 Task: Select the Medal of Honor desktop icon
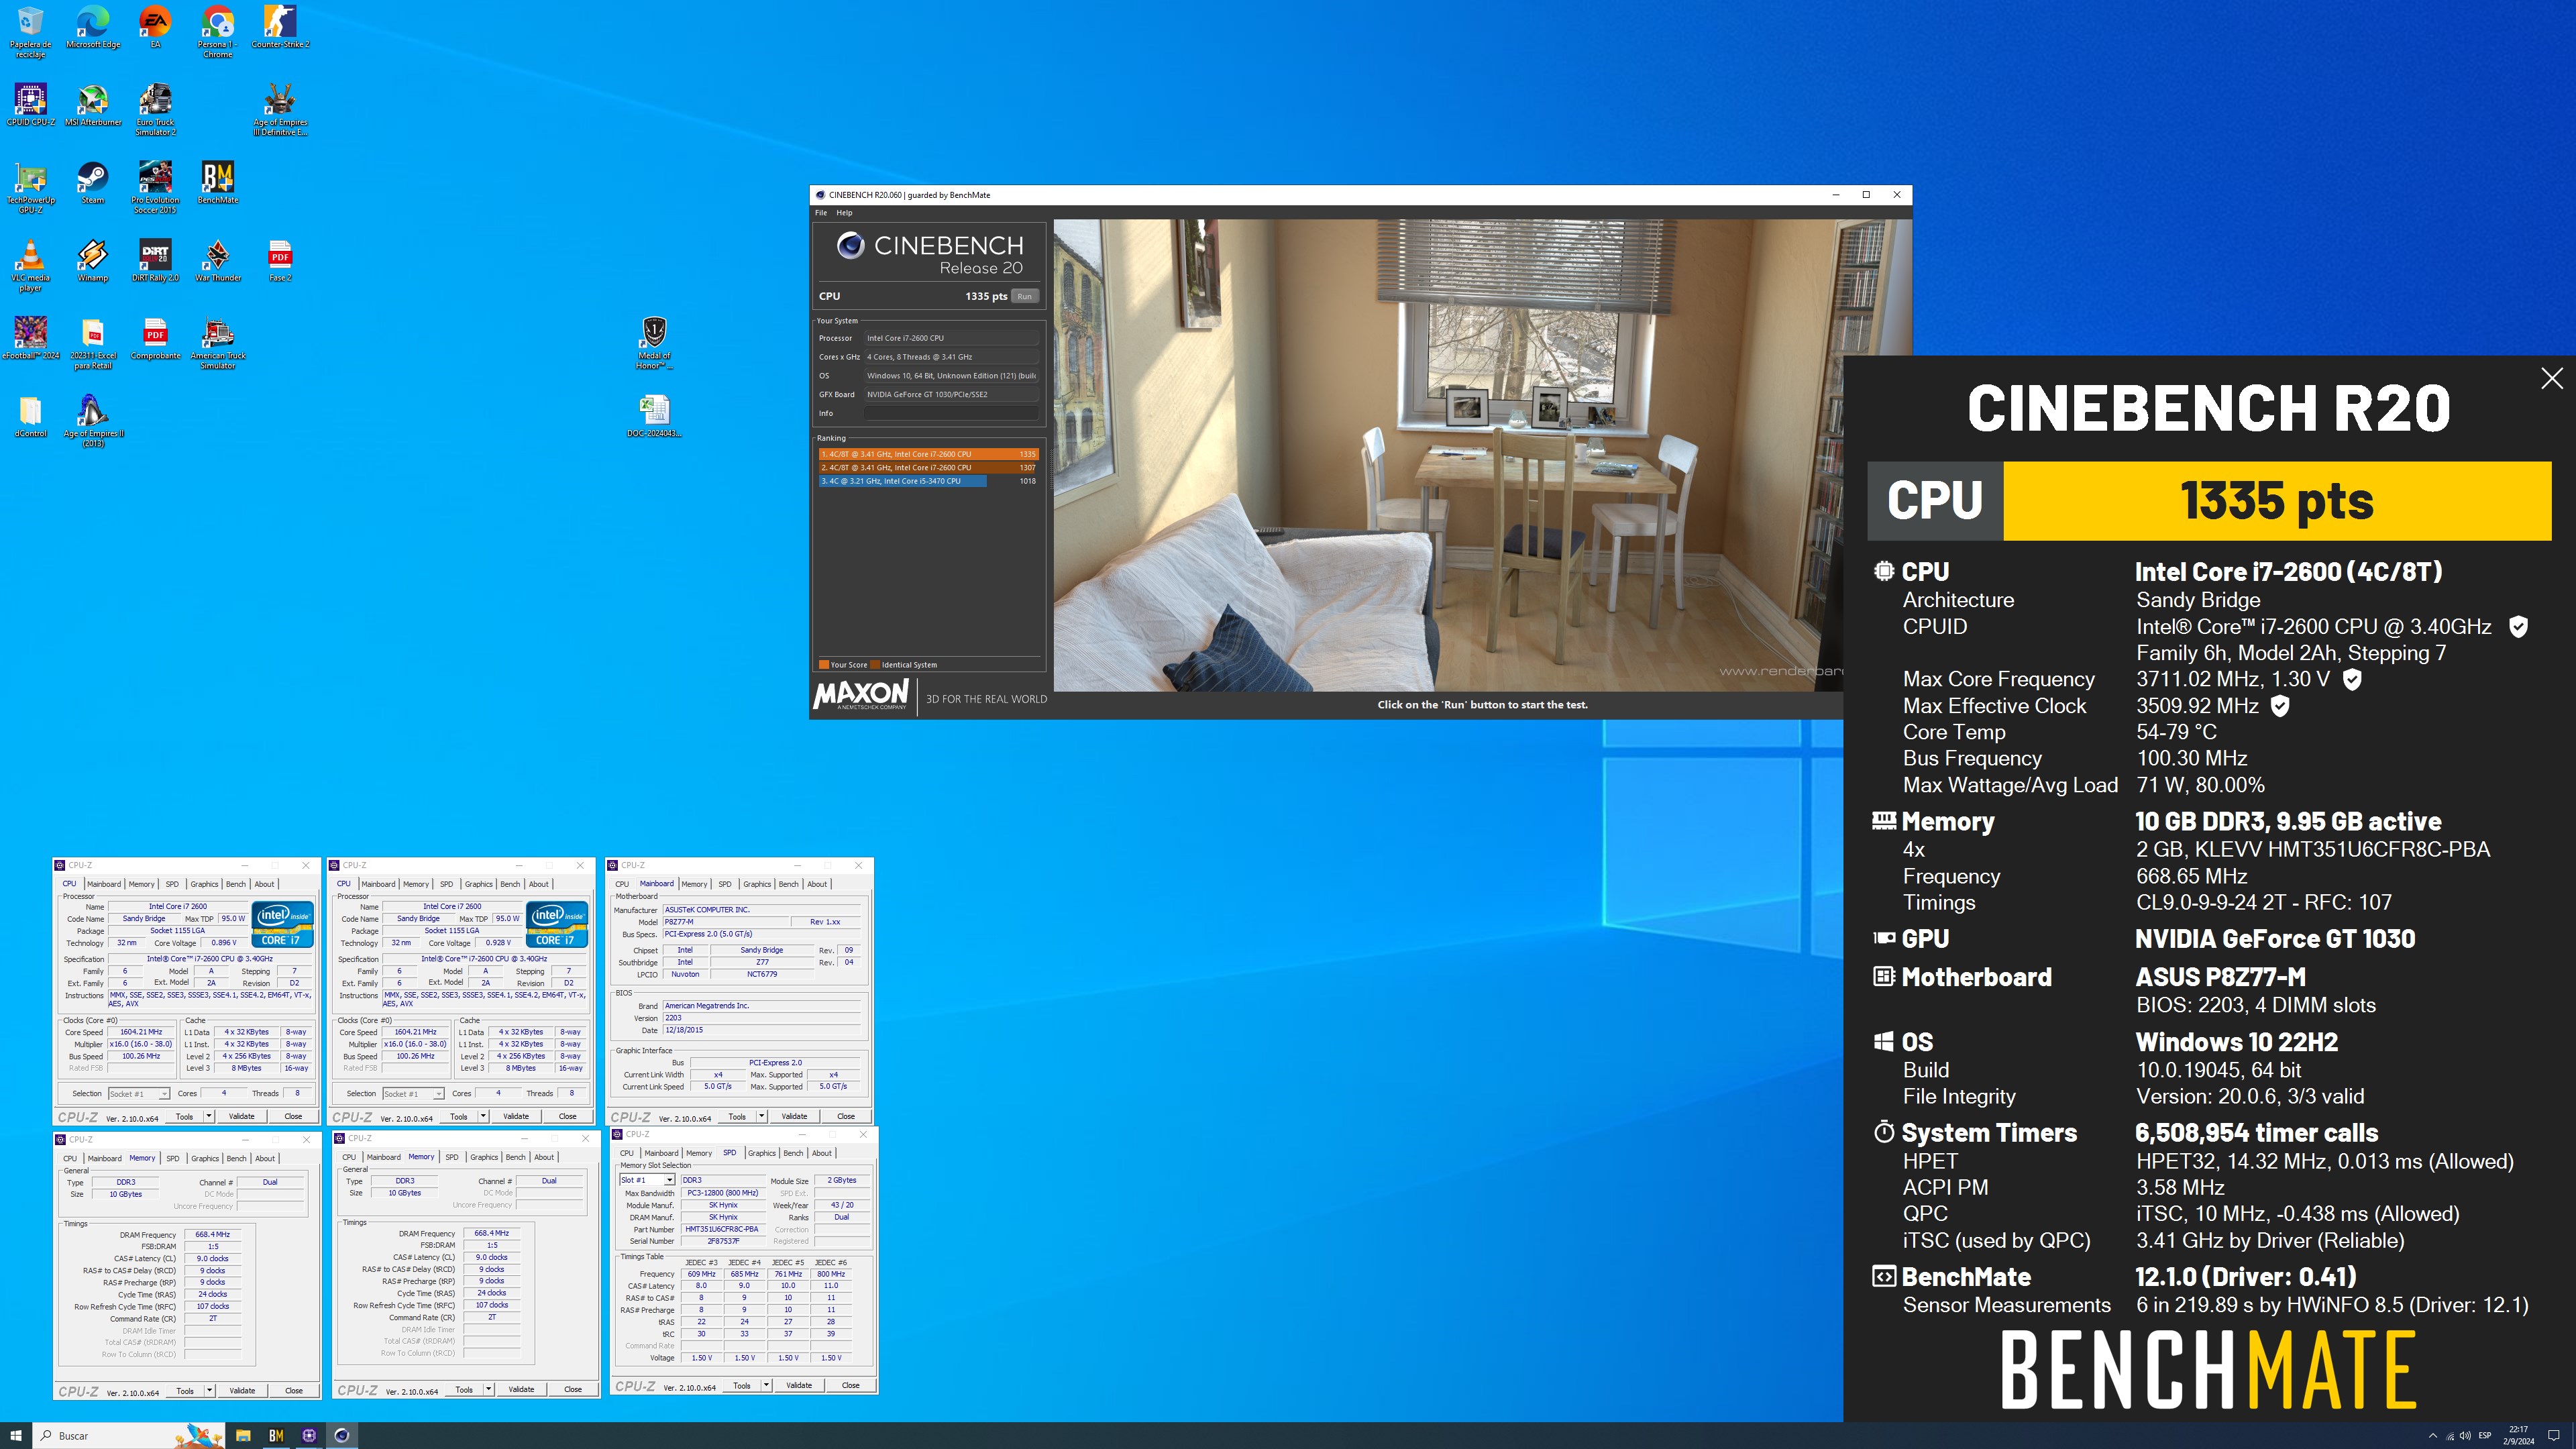pos(654,343)
